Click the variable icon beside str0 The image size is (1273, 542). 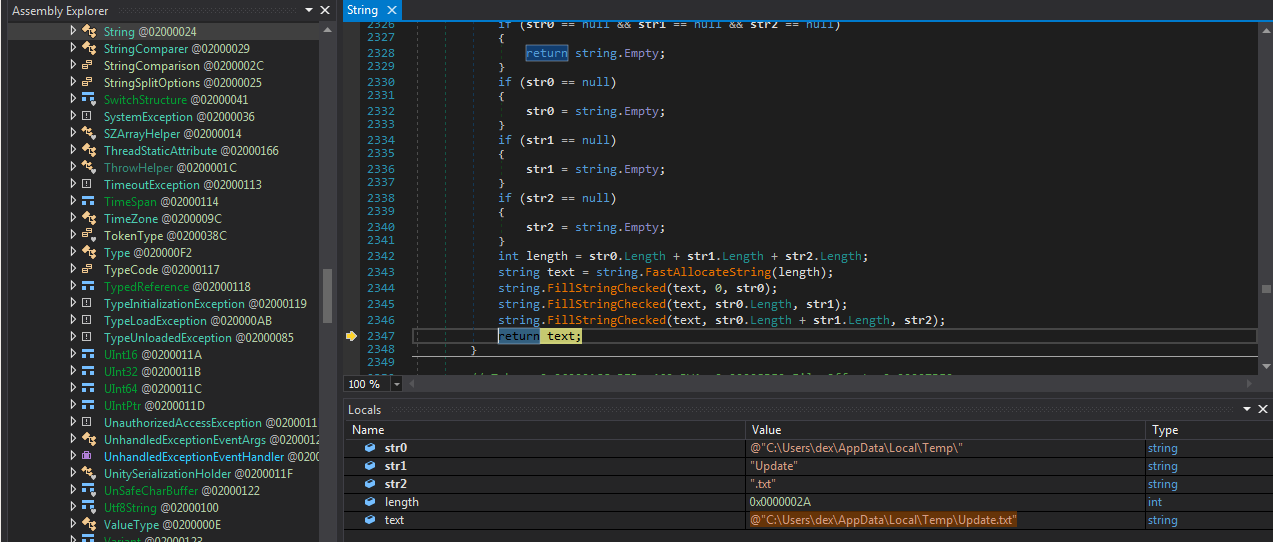click(370, 448)
